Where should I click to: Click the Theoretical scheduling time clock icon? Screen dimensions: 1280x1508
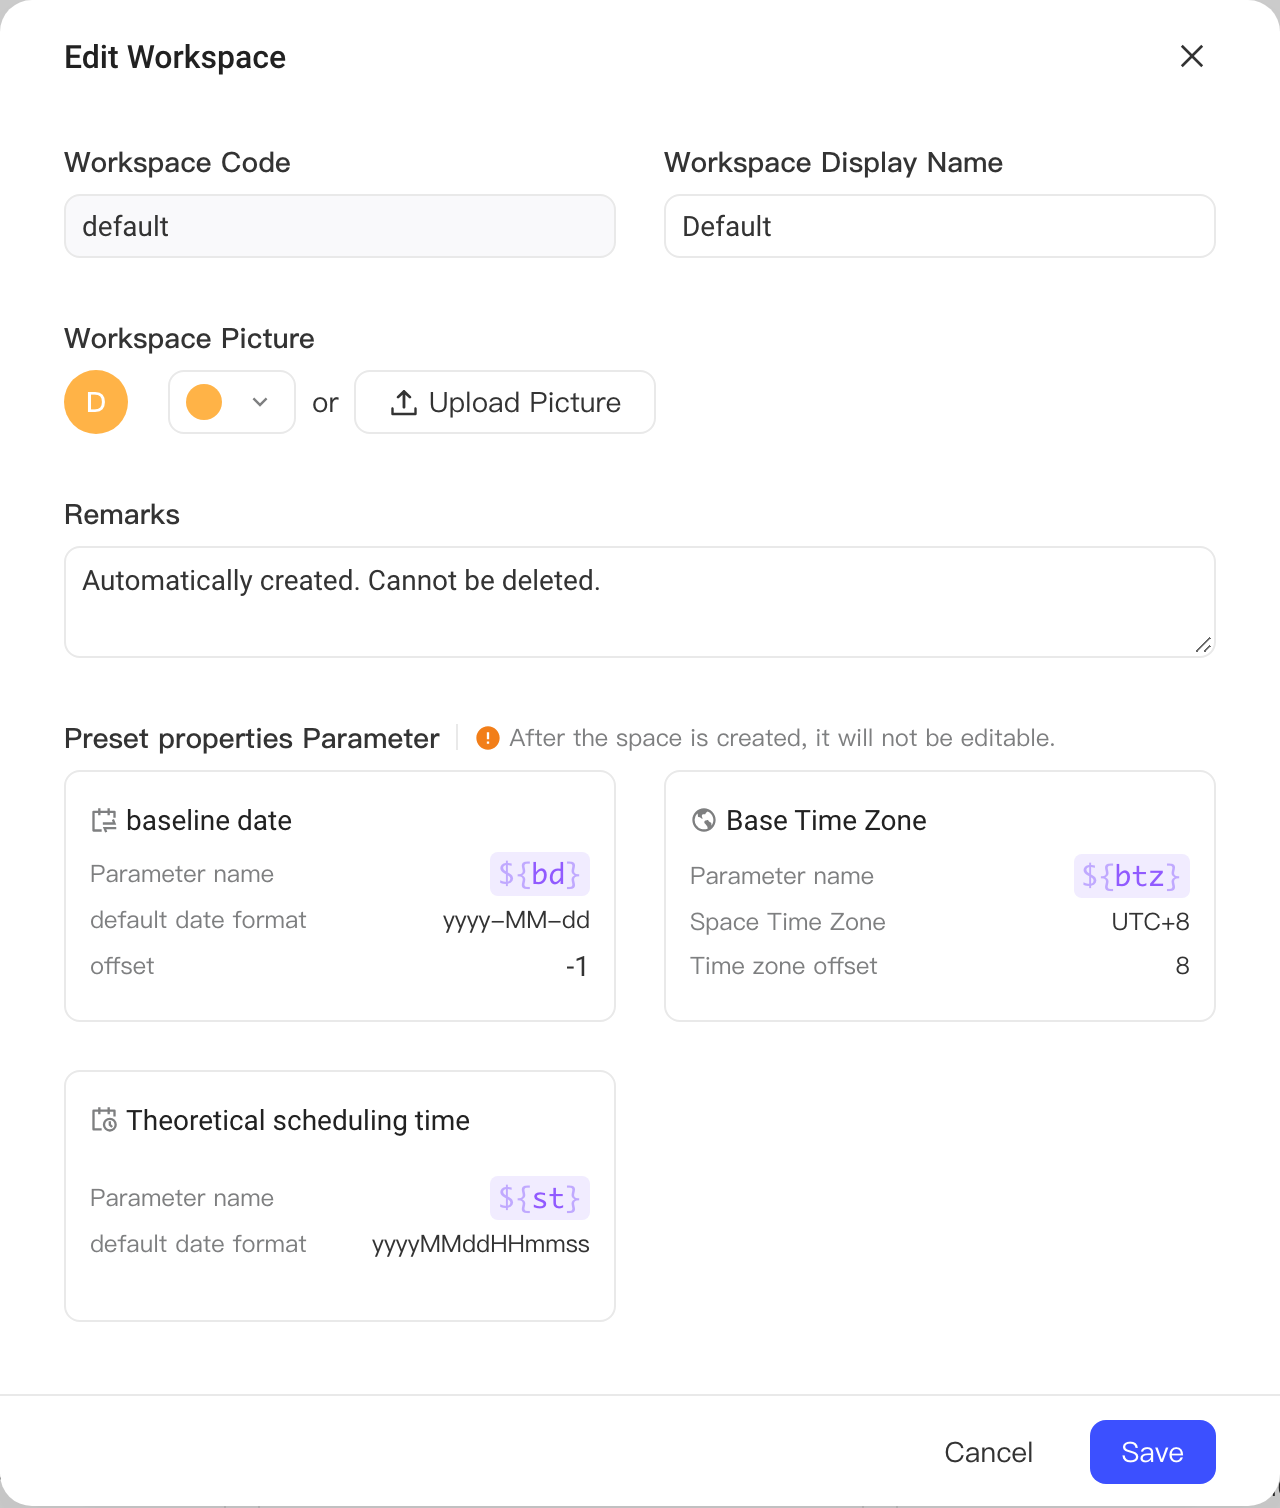point(104,1120)
